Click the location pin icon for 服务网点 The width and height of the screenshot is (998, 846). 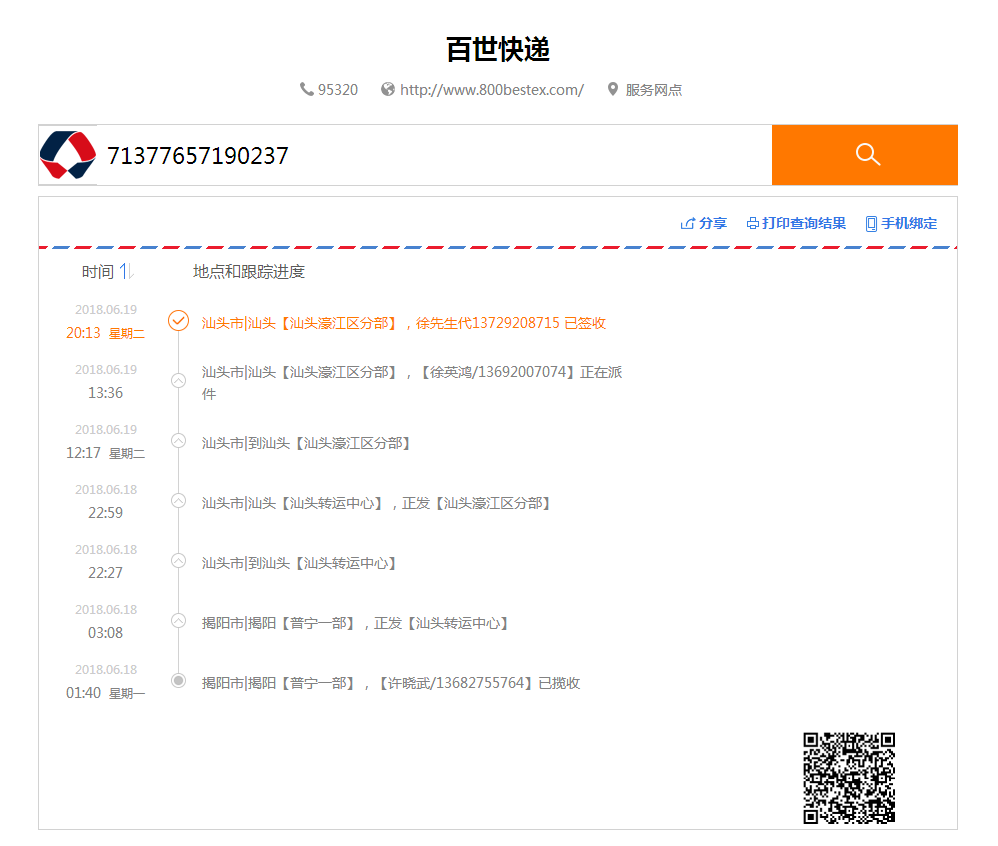click(x=613, y=90)
